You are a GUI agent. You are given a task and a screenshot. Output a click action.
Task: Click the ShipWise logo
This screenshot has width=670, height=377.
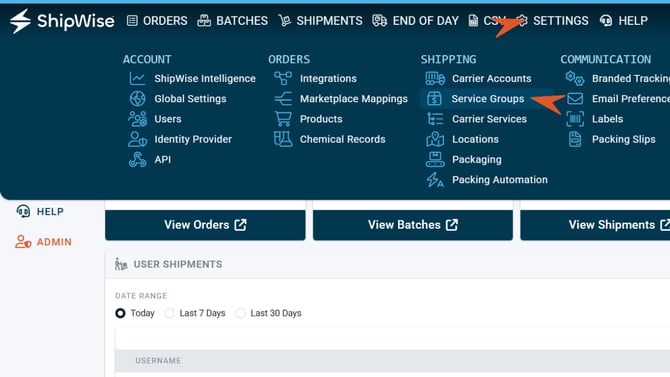pyautogui.click(x=62, y=21)
